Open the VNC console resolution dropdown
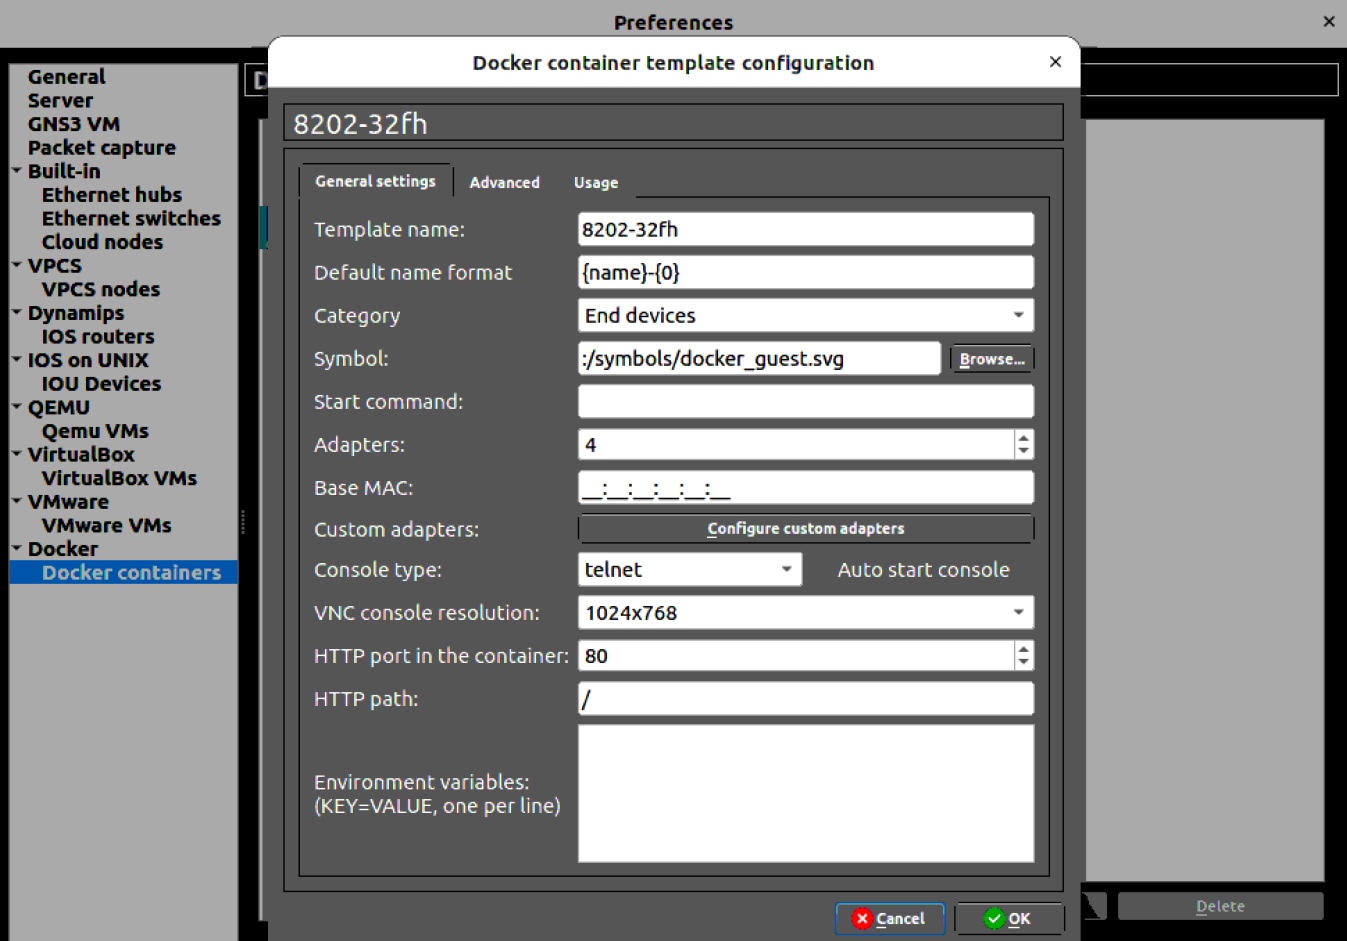The height and width of the screenshot is (941, 1347). pyautogui.click(x=805, y=613)
